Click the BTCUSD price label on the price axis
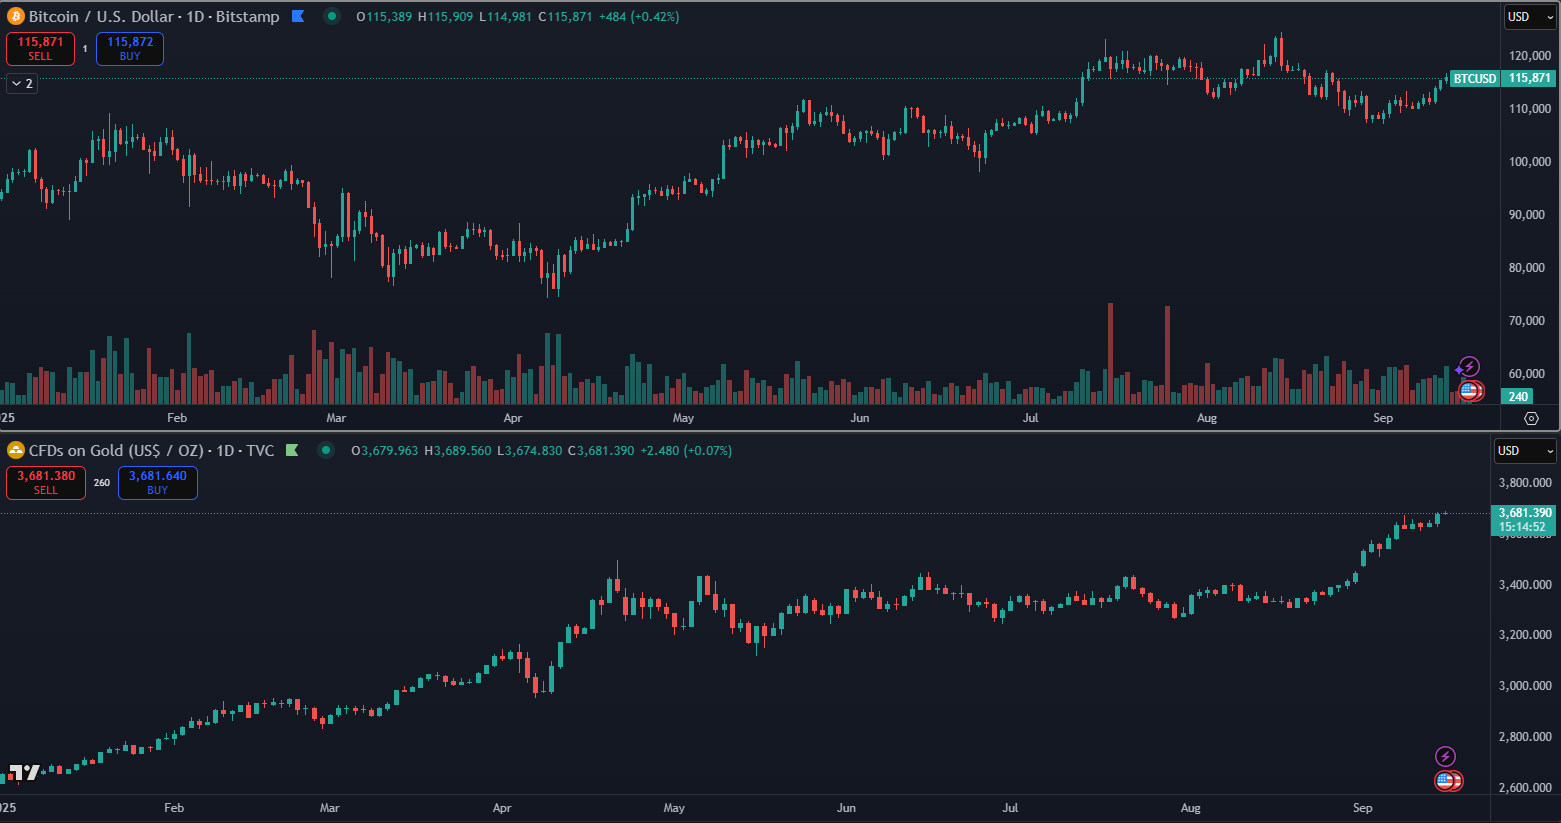1561x823 pixels. [x=1475, y=78]
